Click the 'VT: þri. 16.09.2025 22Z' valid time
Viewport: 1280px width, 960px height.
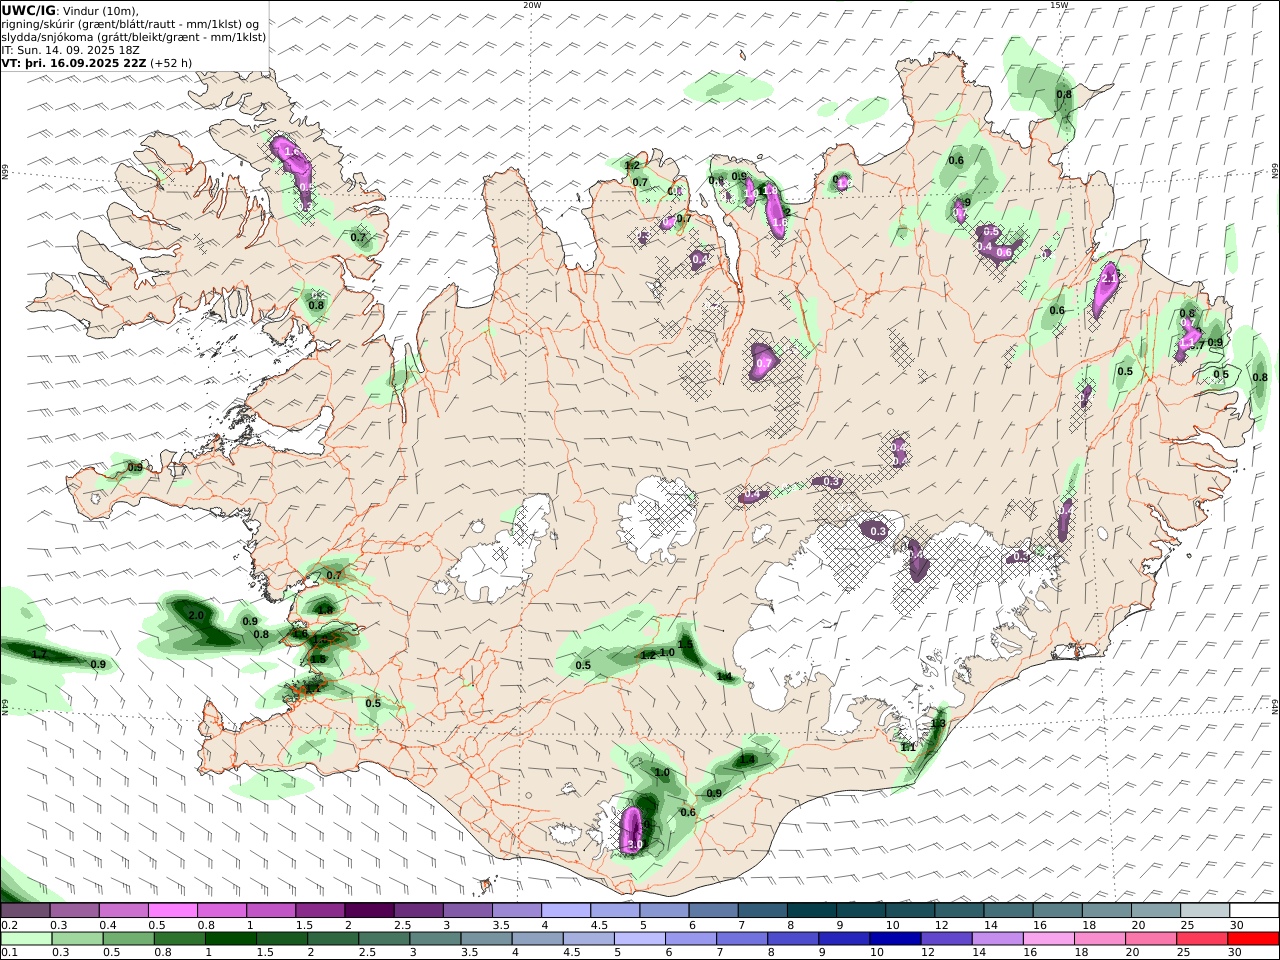(x=74, y=62)
